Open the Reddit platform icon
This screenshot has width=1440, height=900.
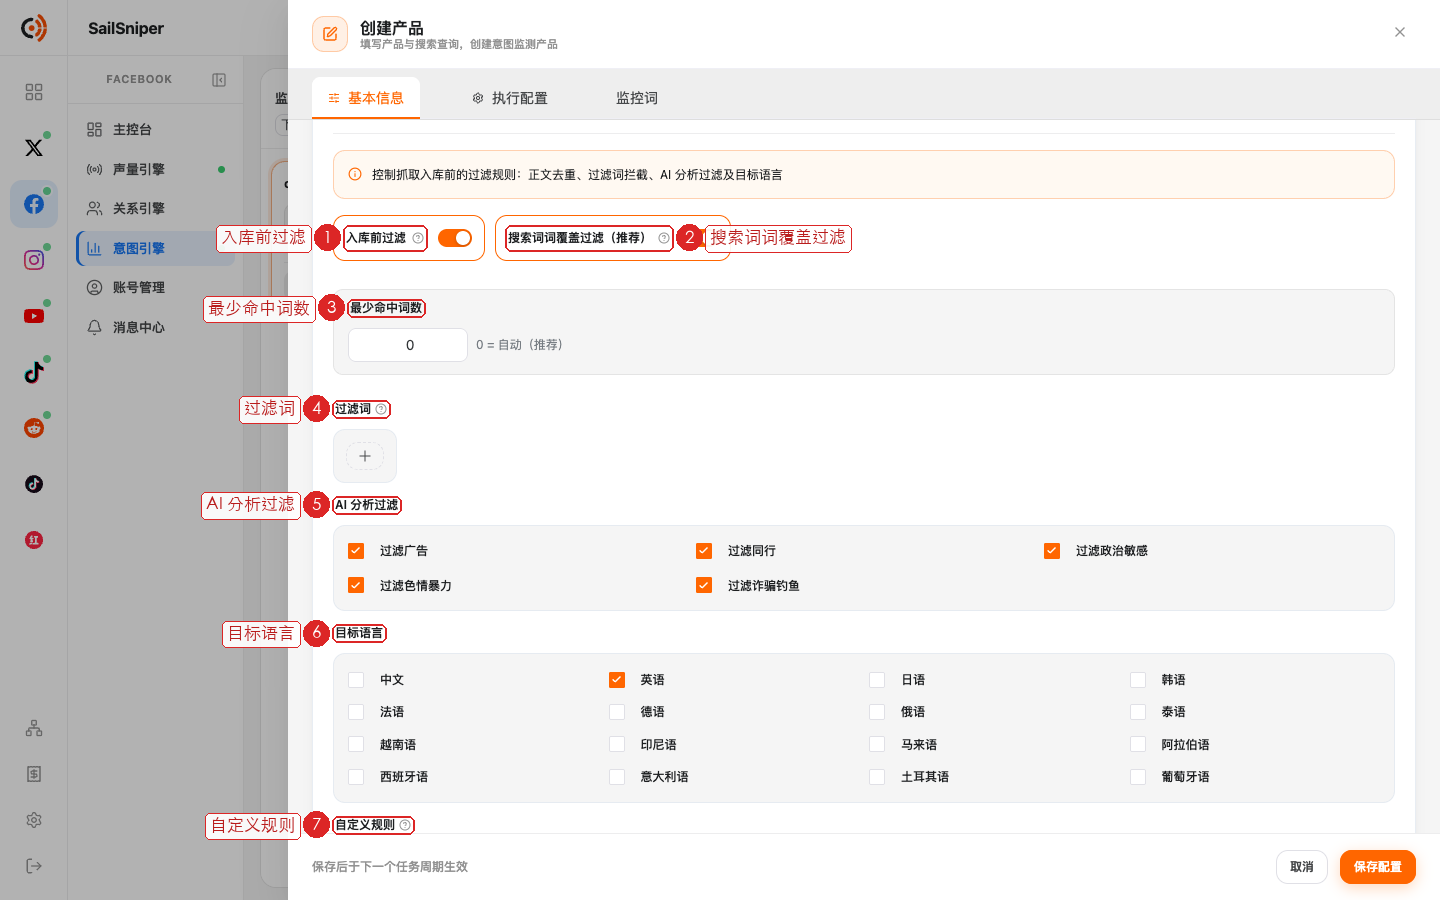coord(34,428)
